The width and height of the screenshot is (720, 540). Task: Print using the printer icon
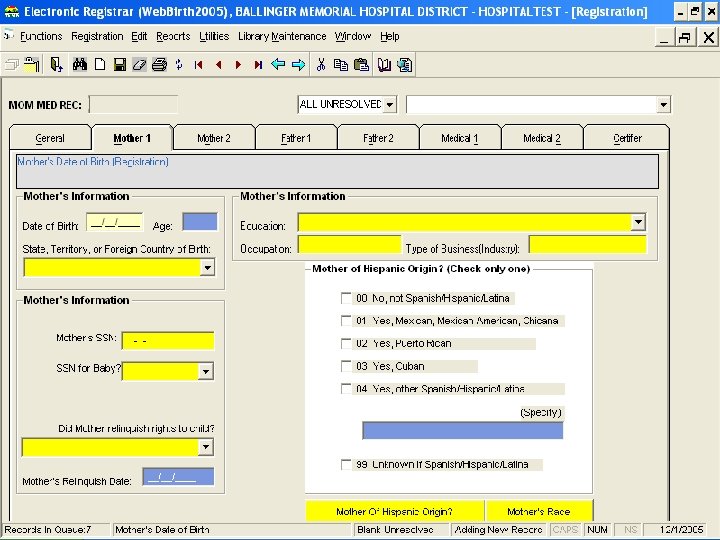point(159,65)
